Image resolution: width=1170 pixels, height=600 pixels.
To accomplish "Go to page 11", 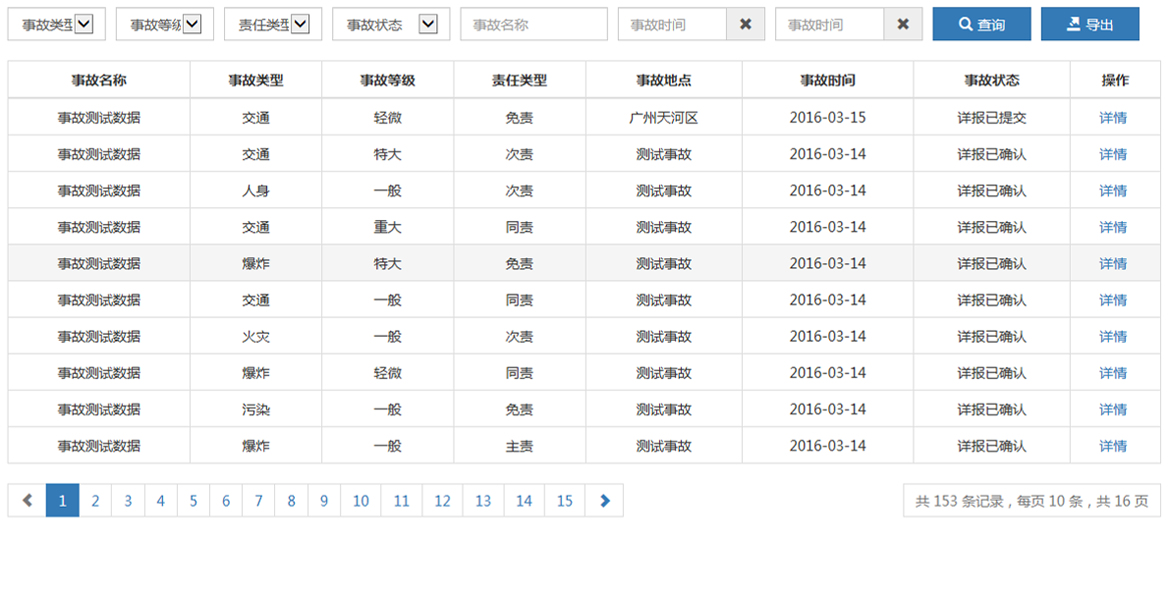I will point(401,500).
